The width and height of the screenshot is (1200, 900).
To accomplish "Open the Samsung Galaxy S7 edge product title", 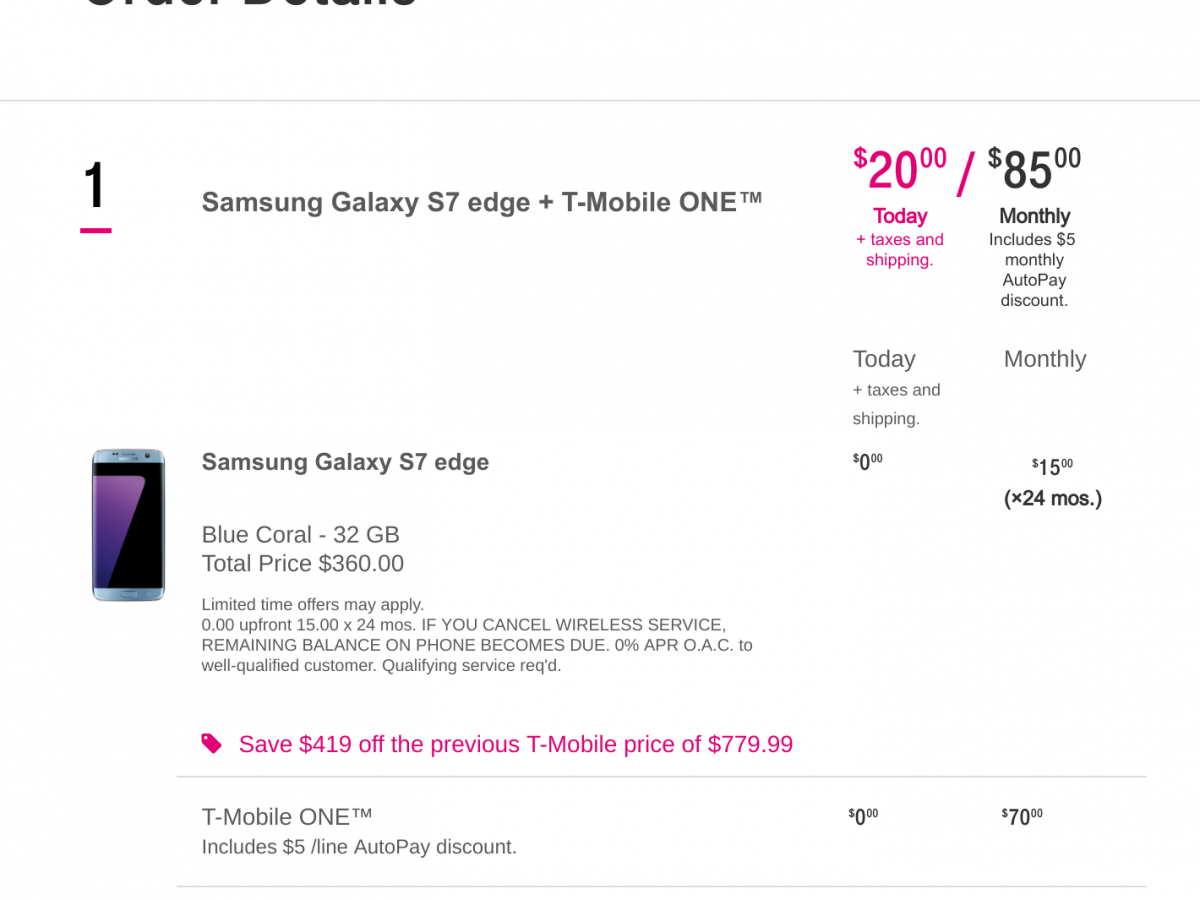I will [345, 462].
